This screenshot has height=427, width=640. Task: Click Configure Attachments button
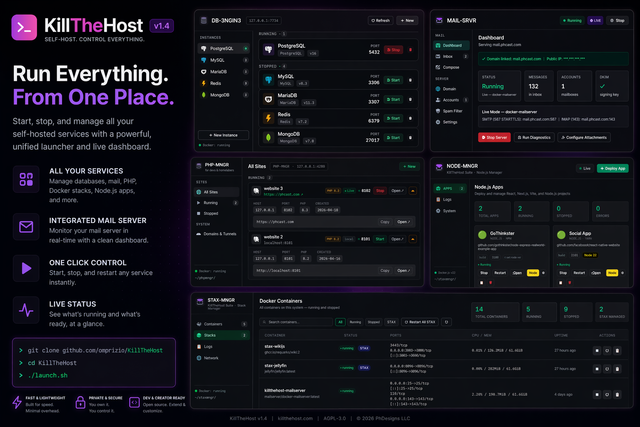(x=584, y=138)
